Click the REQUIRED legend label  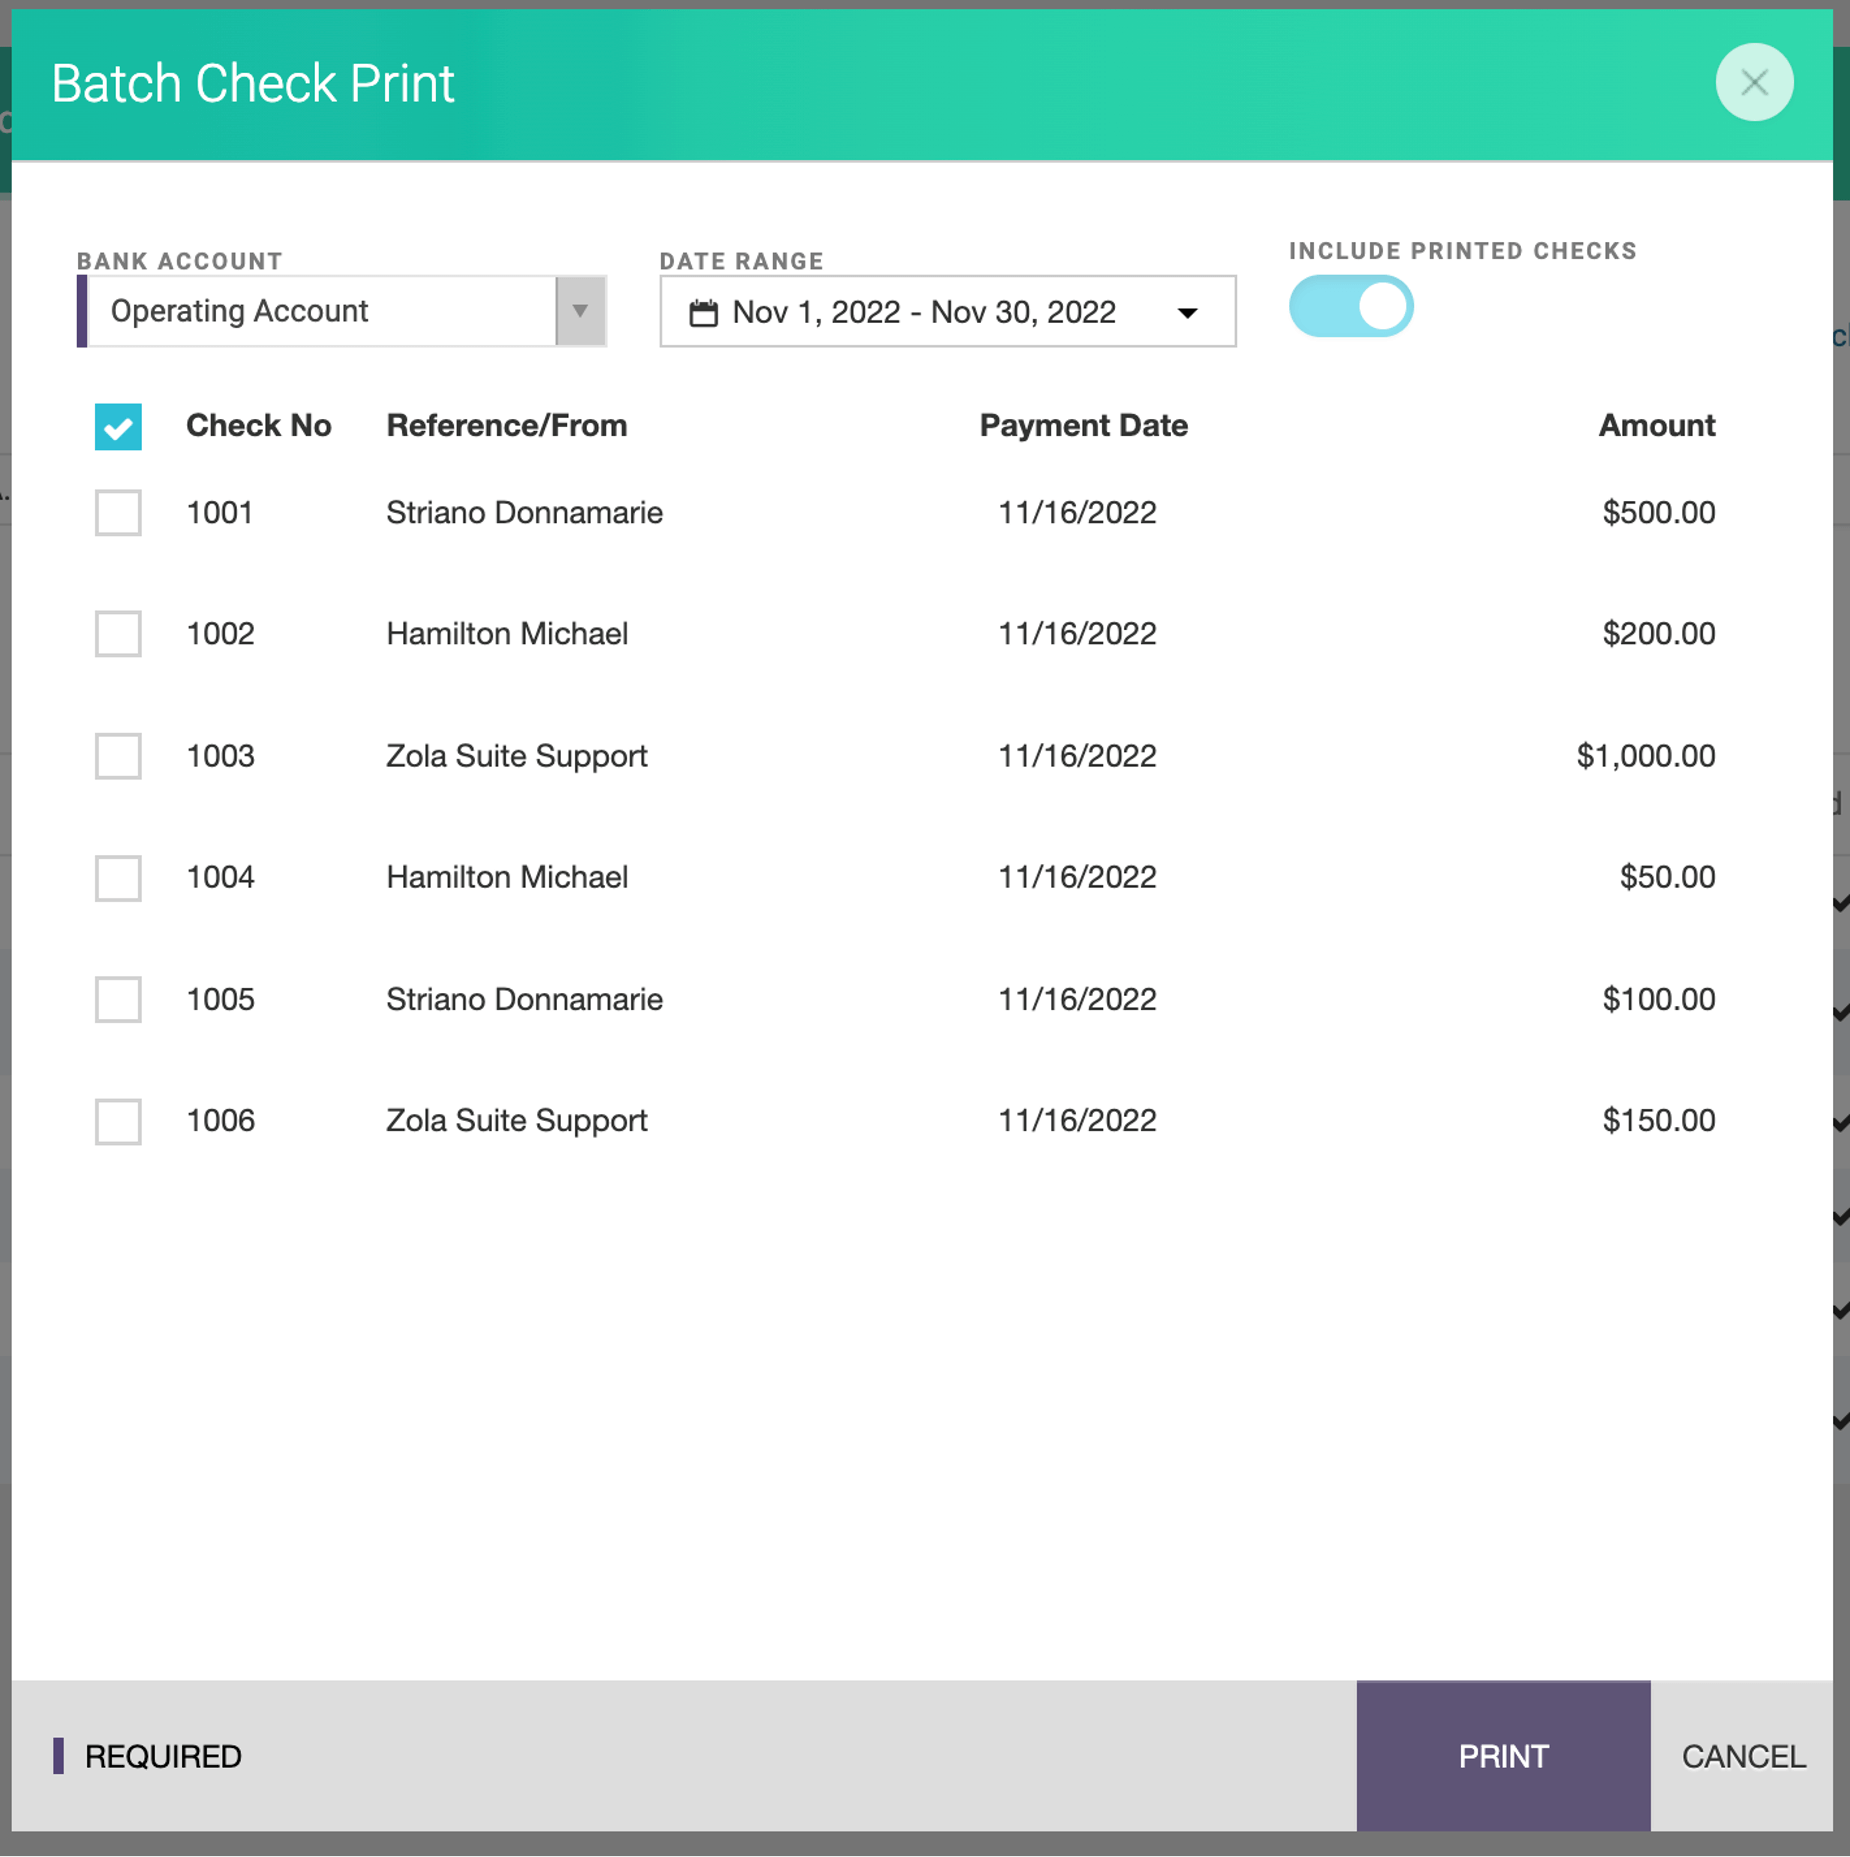point(163,1756)
